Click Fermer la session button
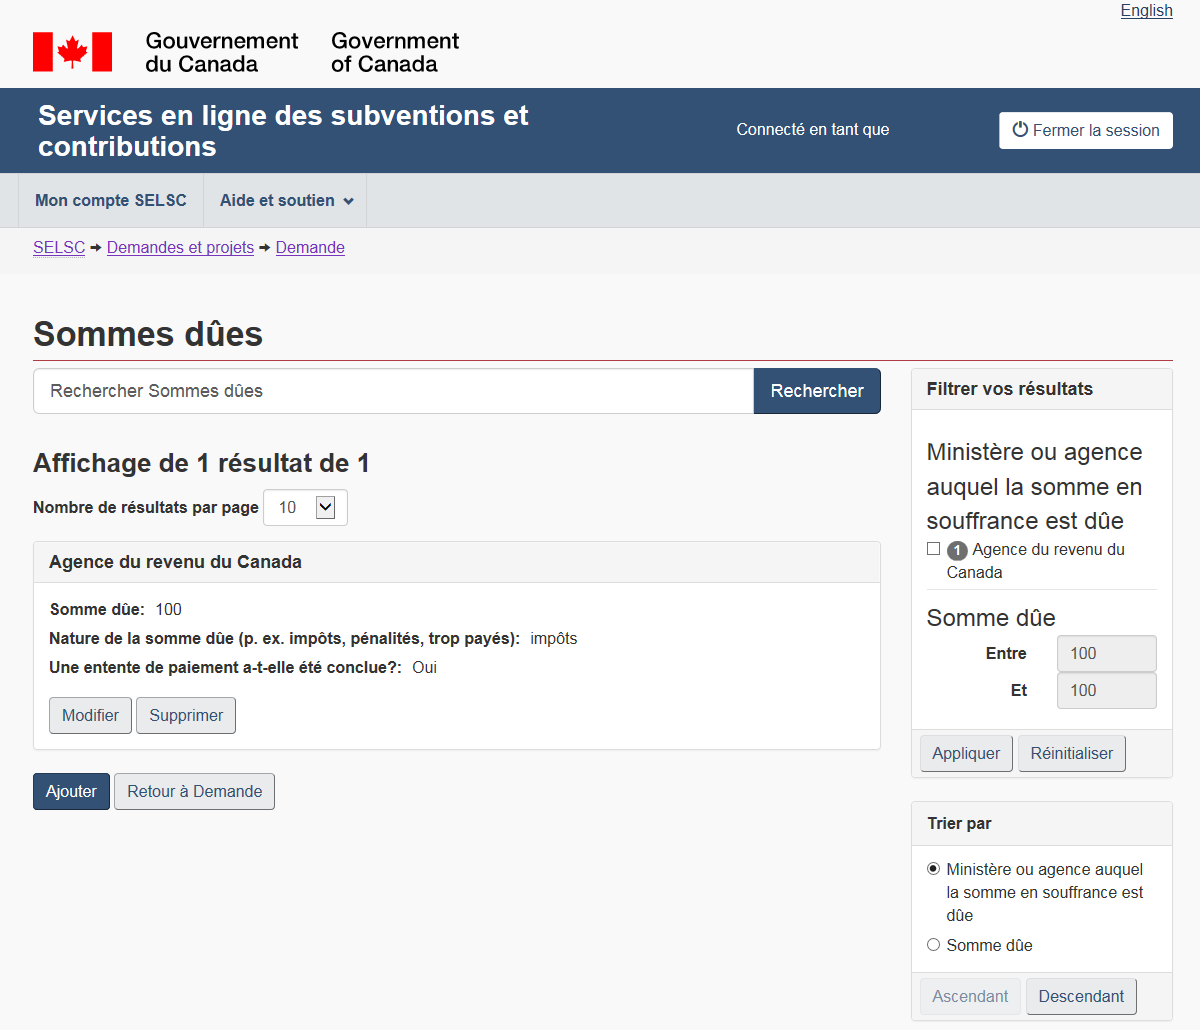Image resolution: width=1200 pixels, height=1030 pixels. 1085,130
